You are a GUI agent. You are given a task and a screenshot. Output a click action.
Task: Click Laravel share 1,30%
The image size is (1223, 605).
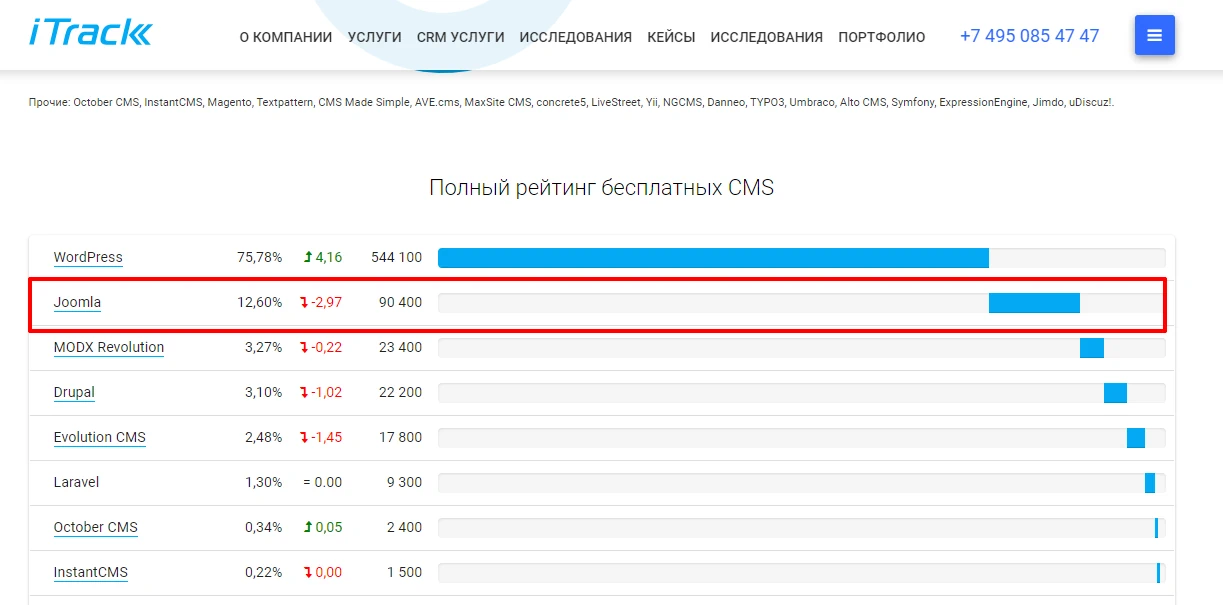click(264, 482)
